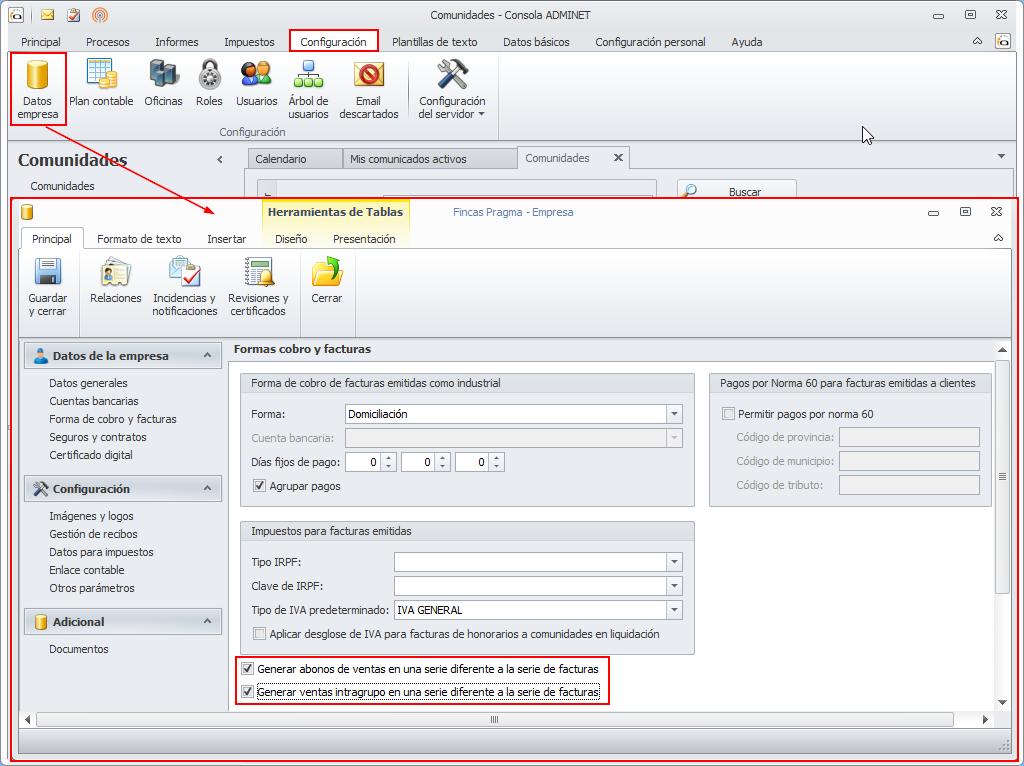The height and width of the screenshot is (766, 1024).
Task: Switch to the Diseño tab
Action: [291, 239]
